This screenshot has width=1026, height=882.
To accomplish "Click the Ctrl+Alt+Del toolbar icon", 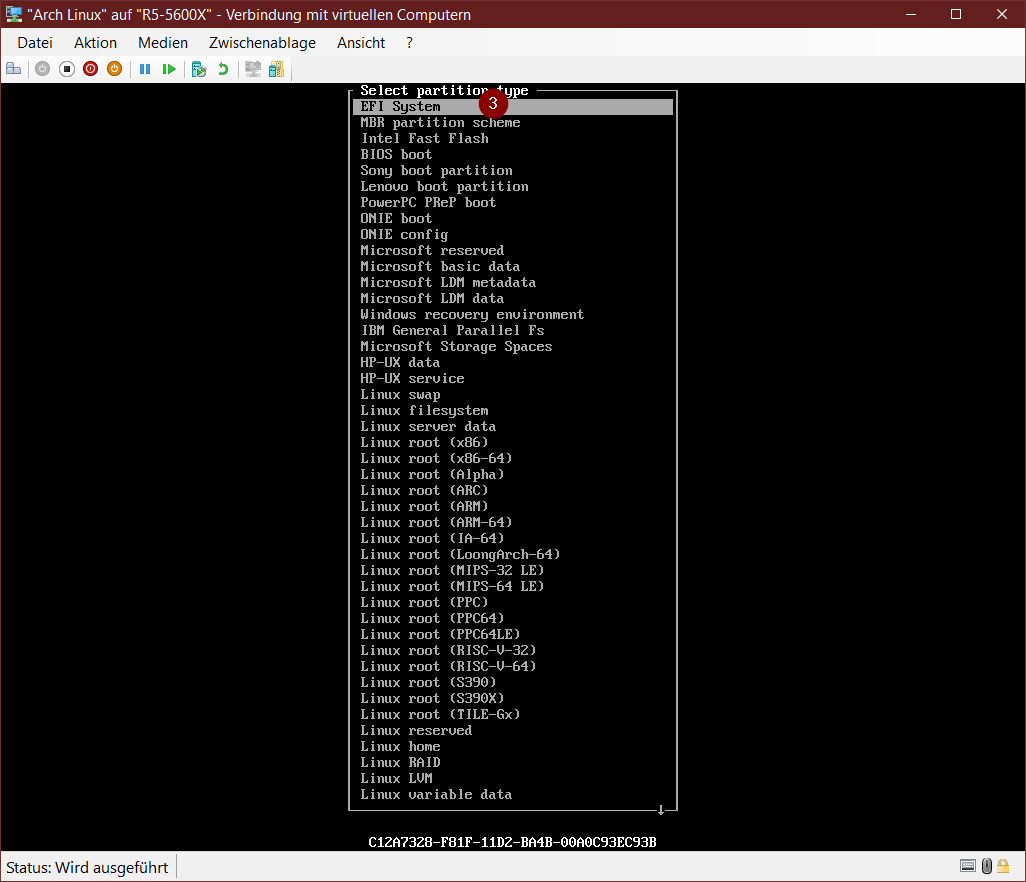I will 14,69.
